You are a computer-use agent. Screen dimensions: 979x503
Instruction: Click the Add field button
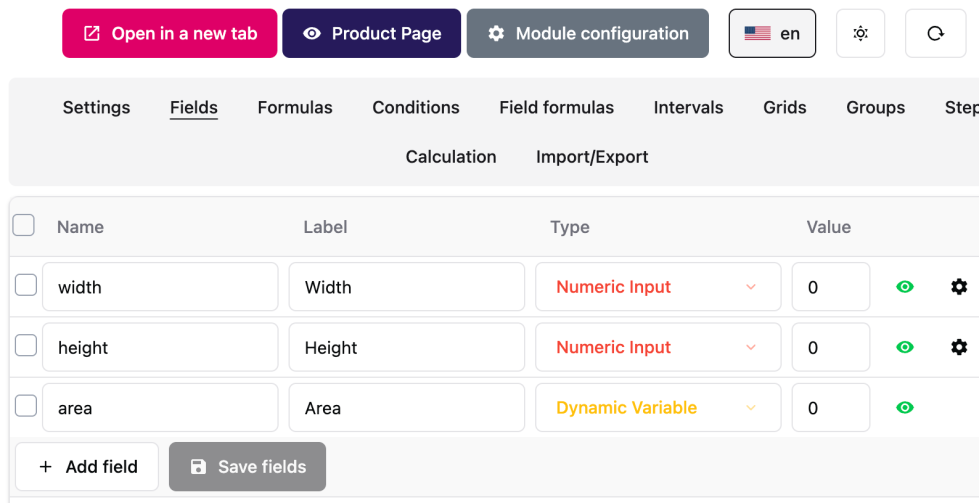pyautogui.click(x=87, y=466)
